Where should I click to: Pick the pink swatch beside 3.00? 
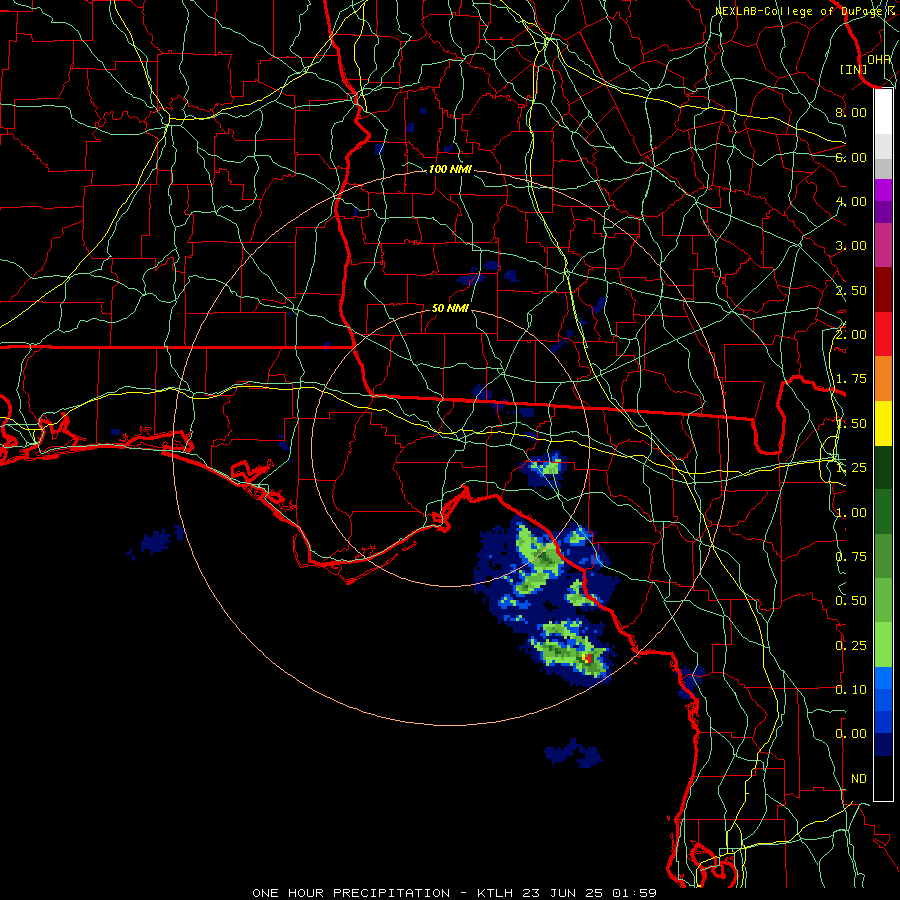point(883,245)
